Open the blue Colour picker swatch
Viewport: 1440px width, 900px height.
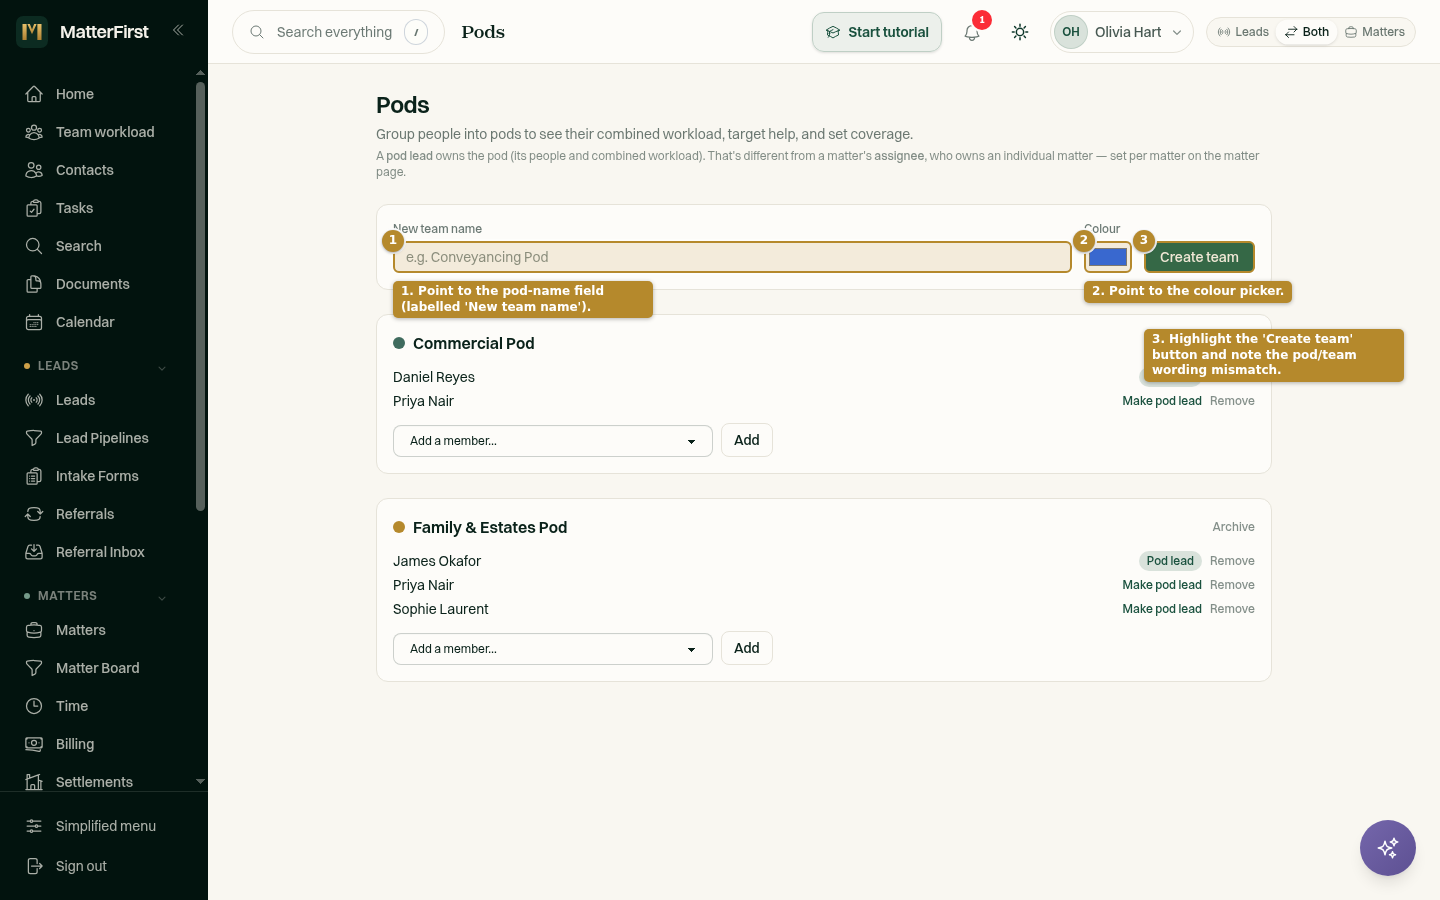click(x=1108, y=257)
